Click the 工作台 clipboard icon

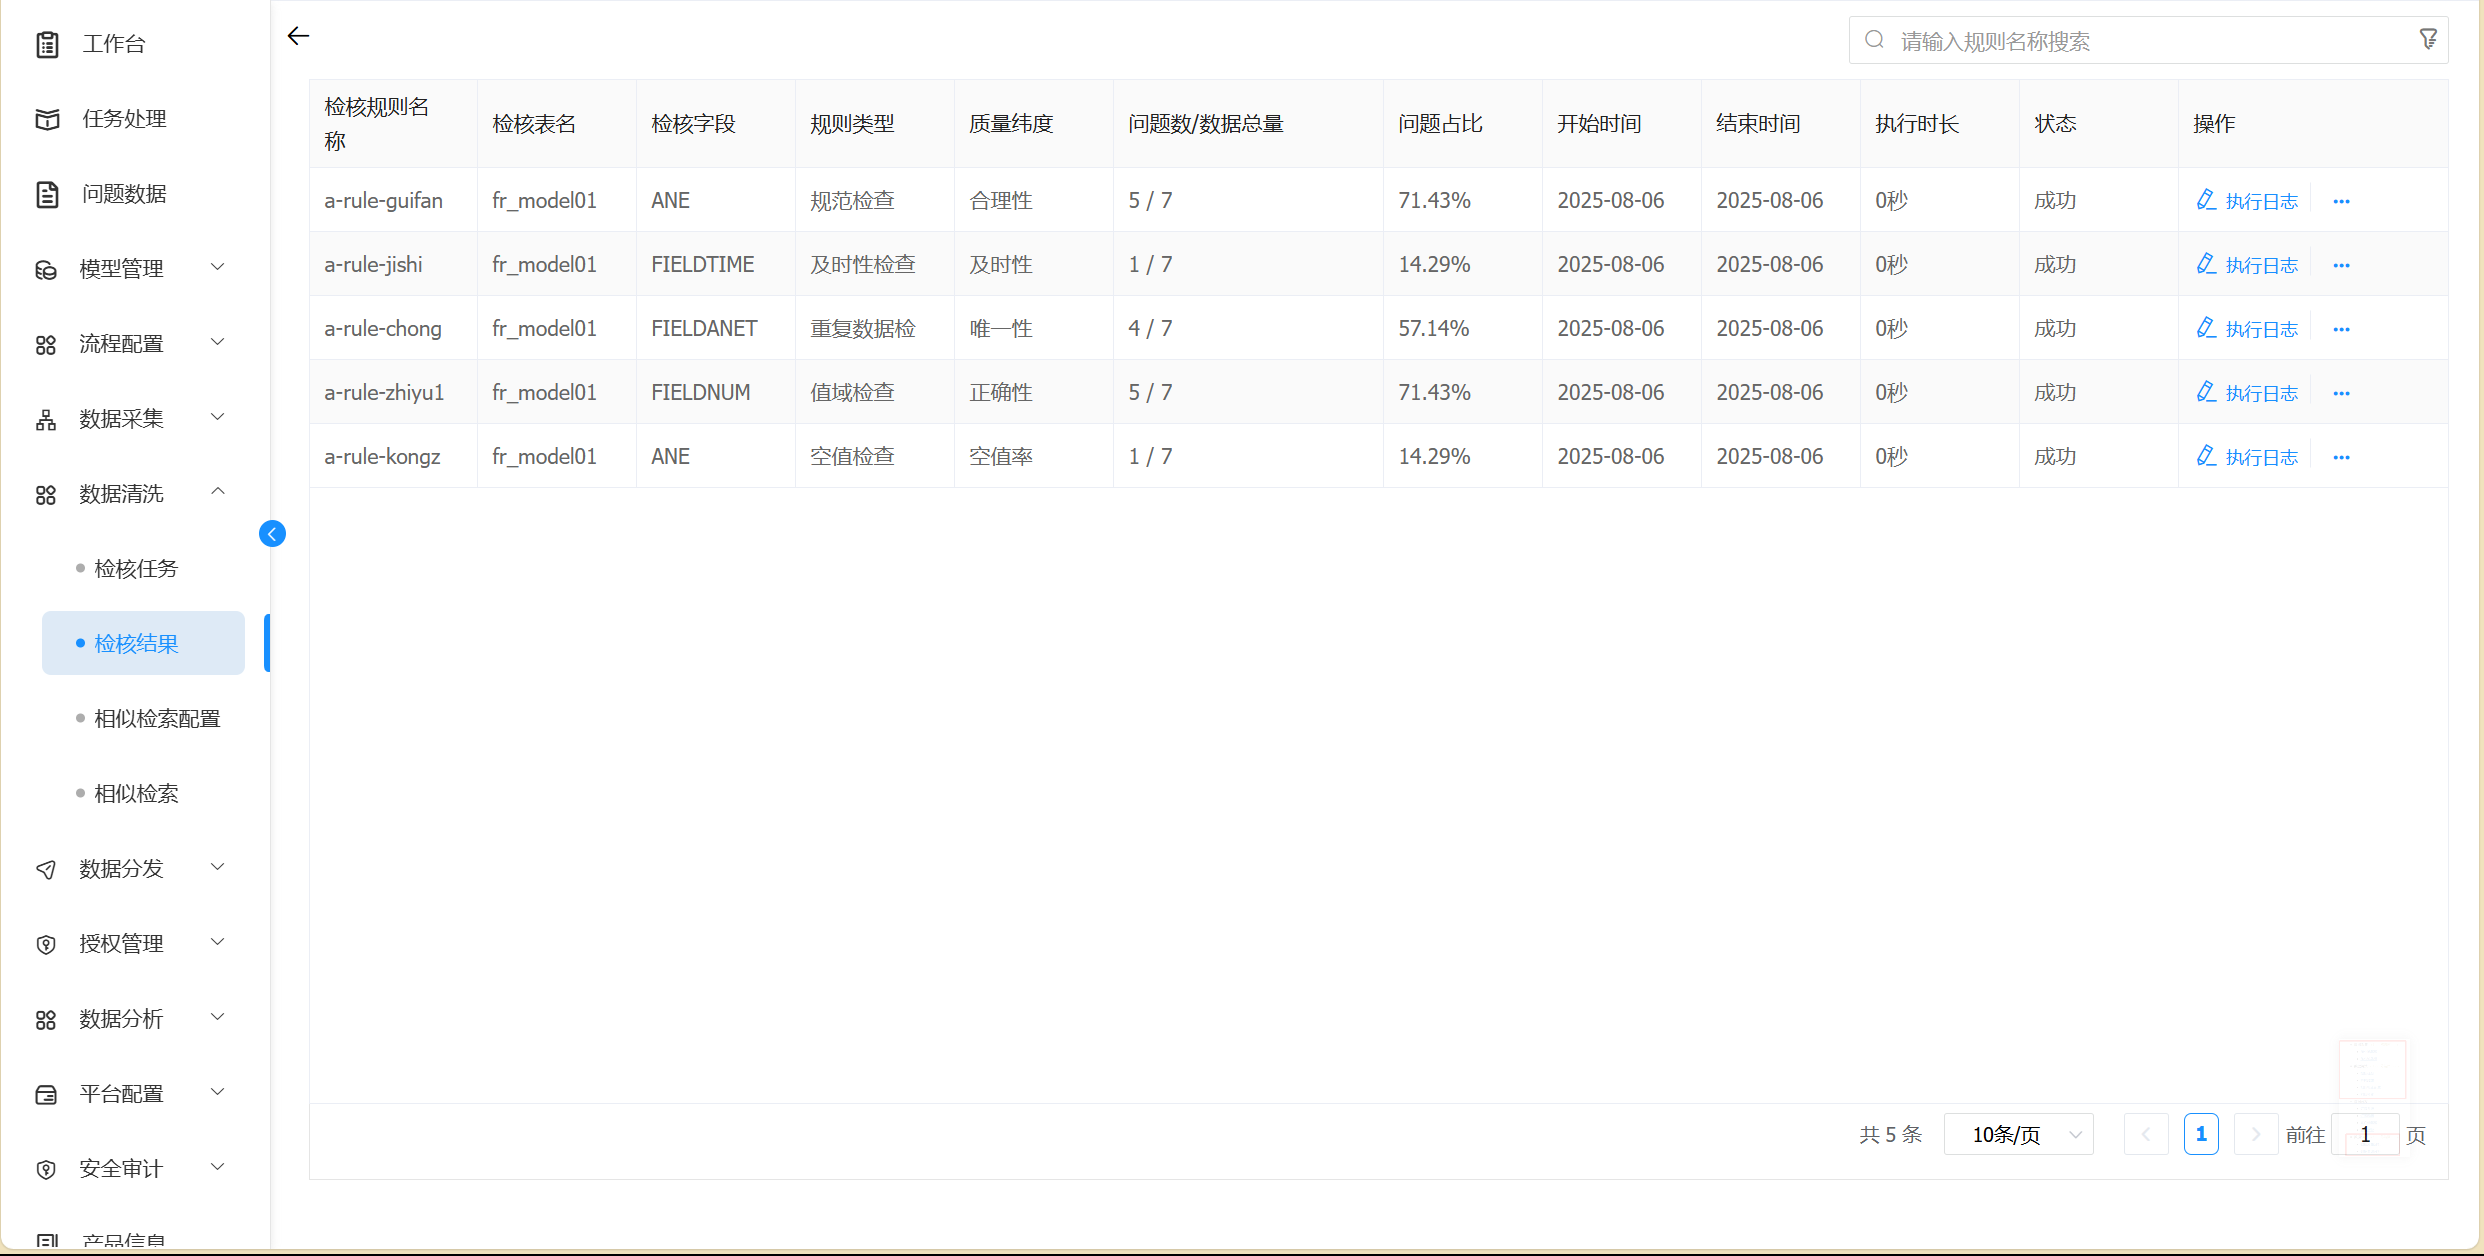point(47,44)
